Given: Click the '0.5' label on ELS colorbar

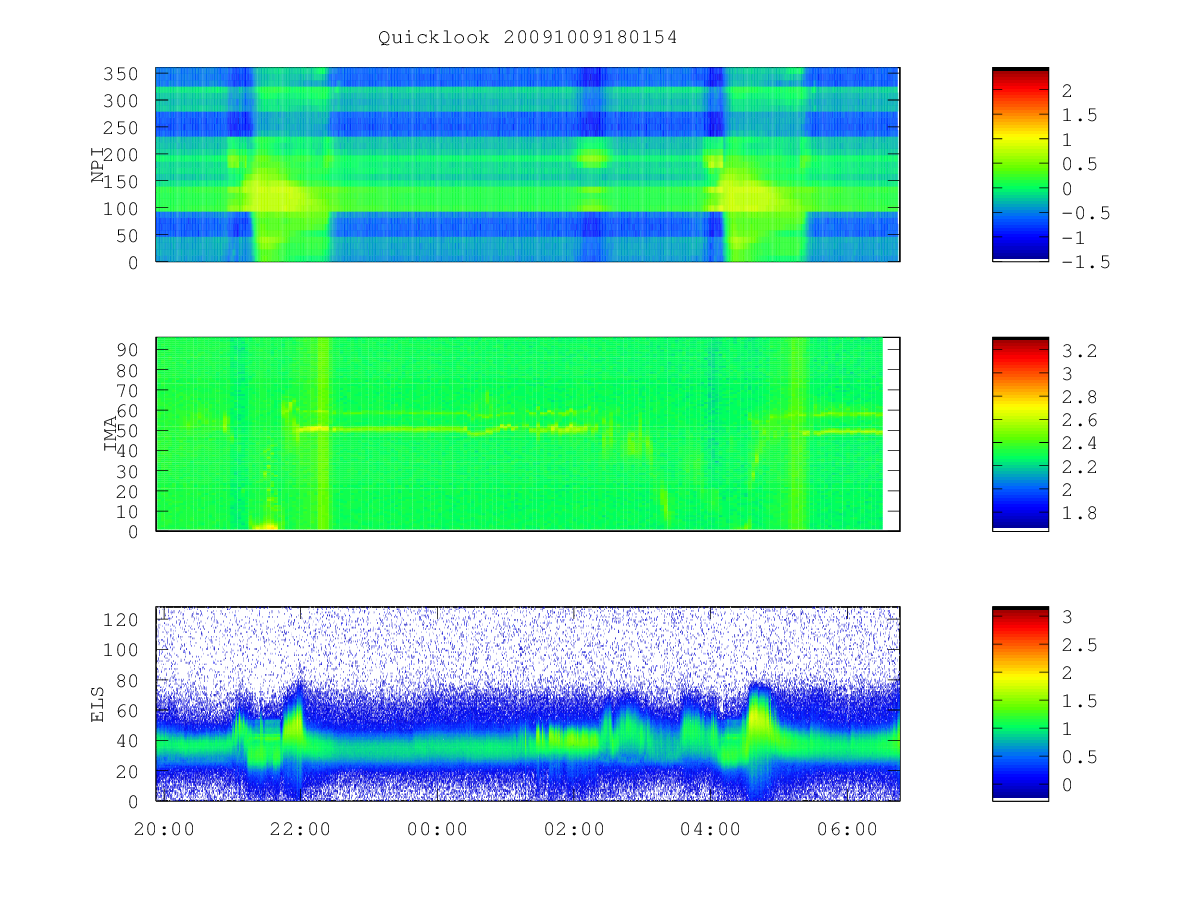Looking at the screenshot, I should tap(1078, 757).
